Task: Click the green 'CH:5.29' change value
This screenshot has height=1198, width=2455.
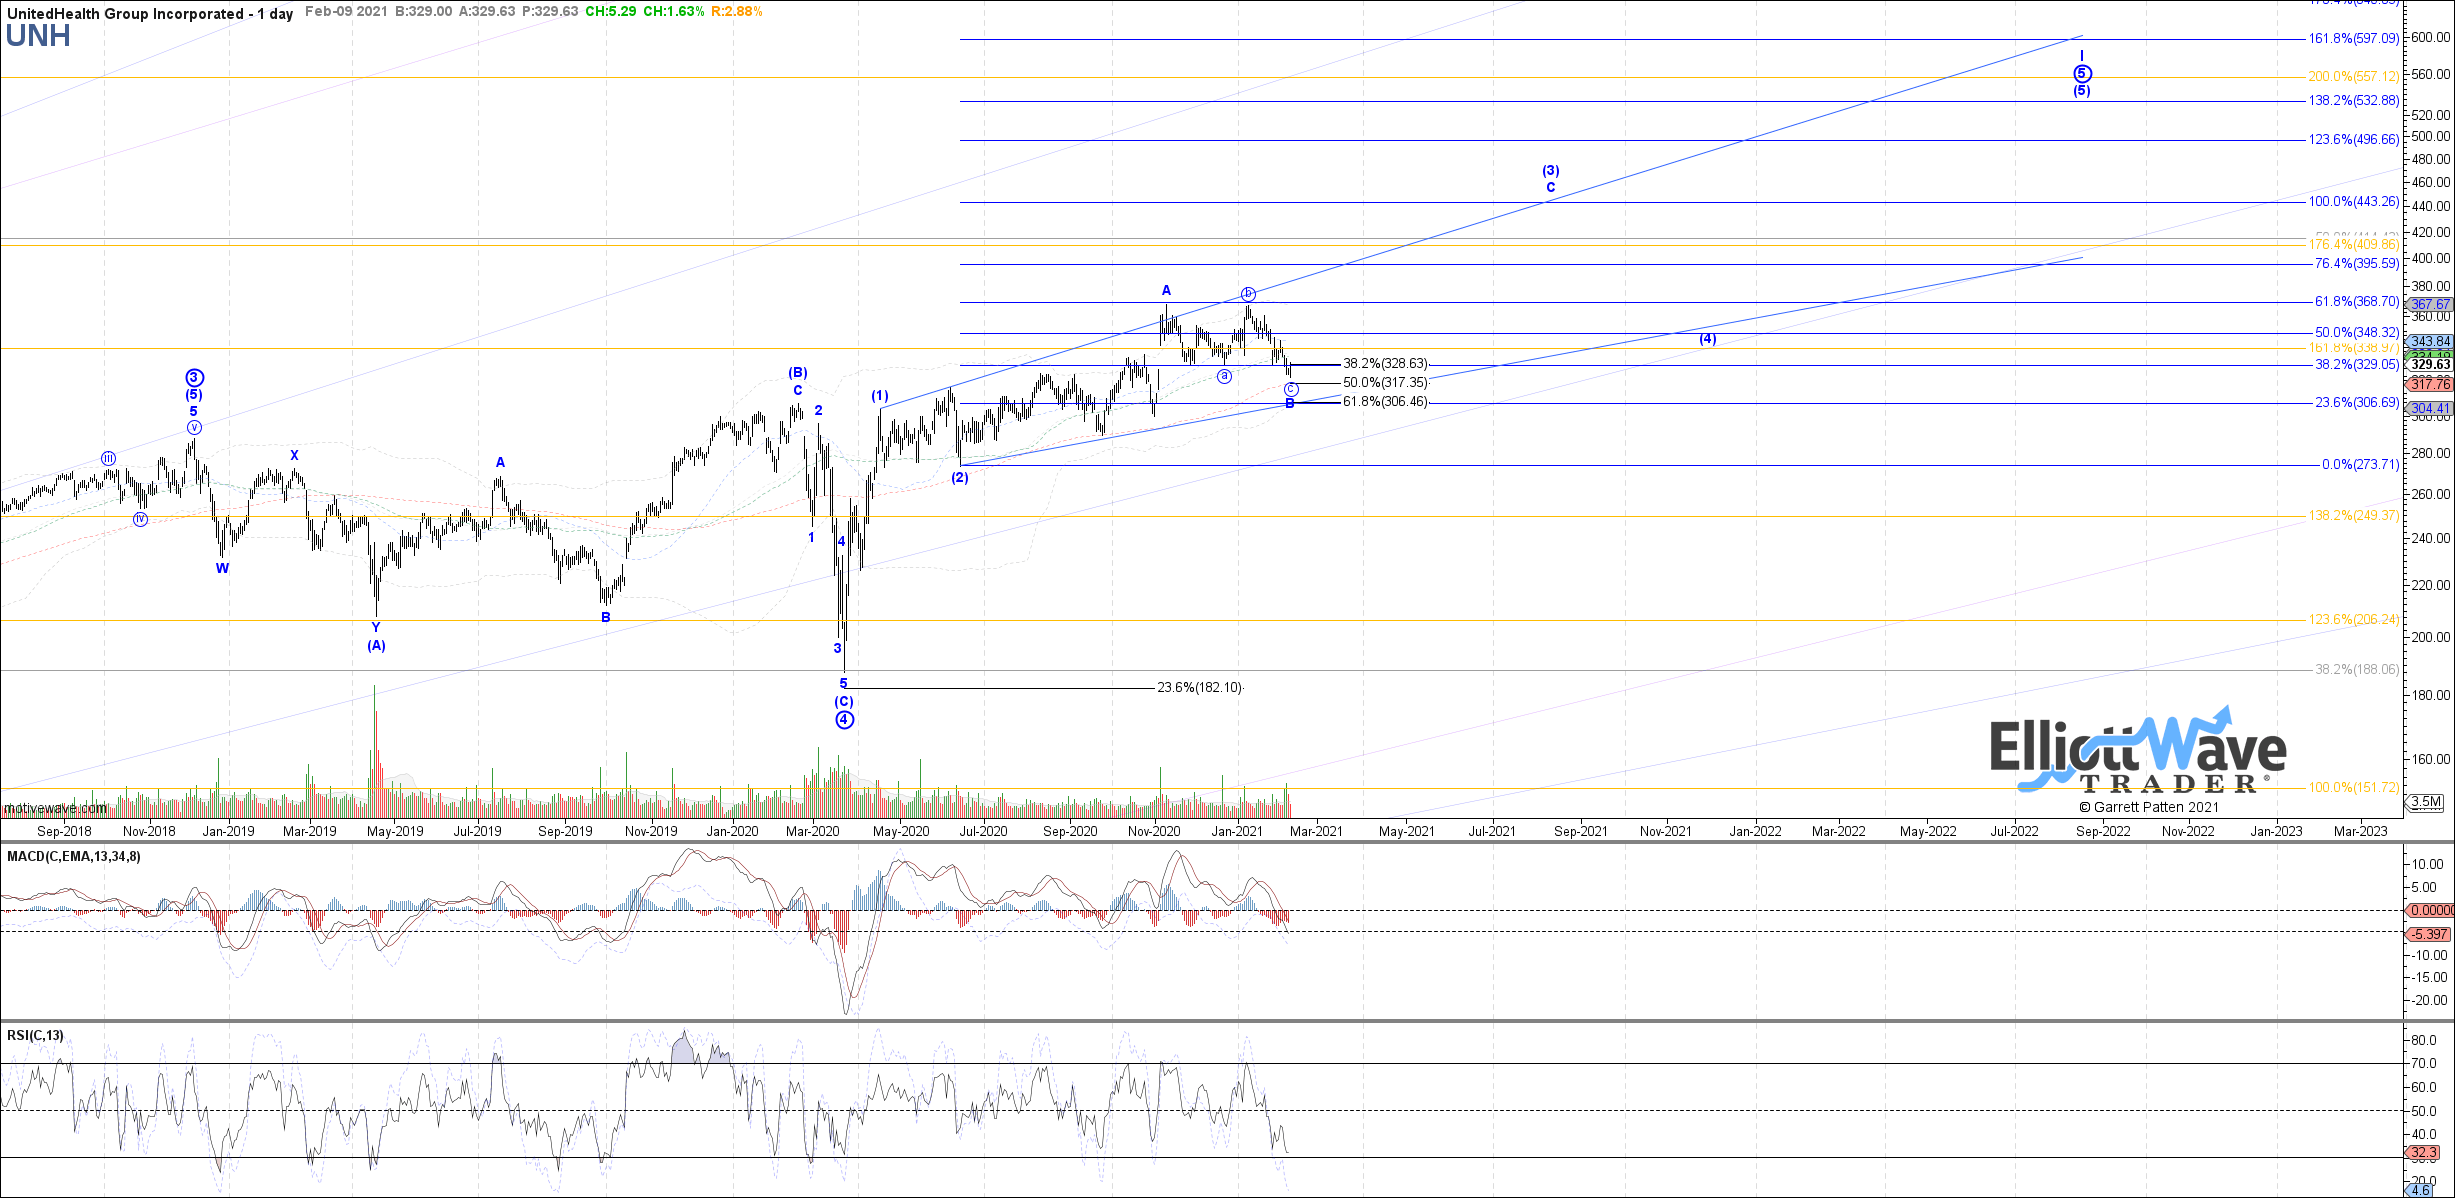Action: click(610, 12)
